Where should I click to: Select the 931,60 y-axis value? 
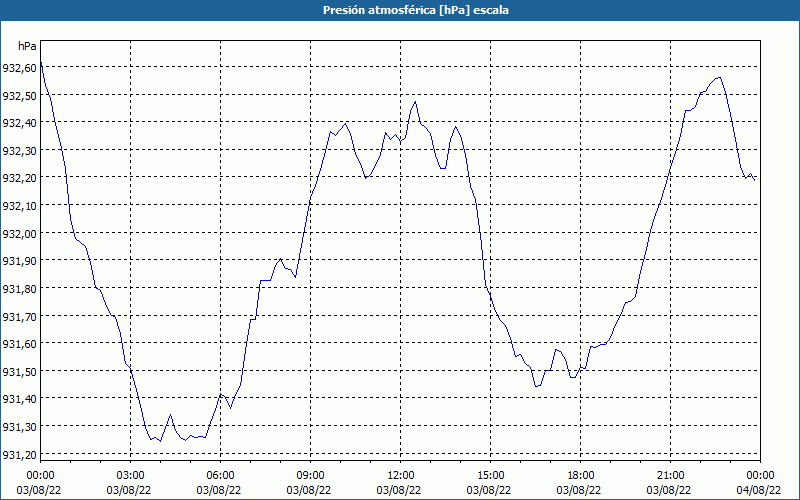coord(19,344)
